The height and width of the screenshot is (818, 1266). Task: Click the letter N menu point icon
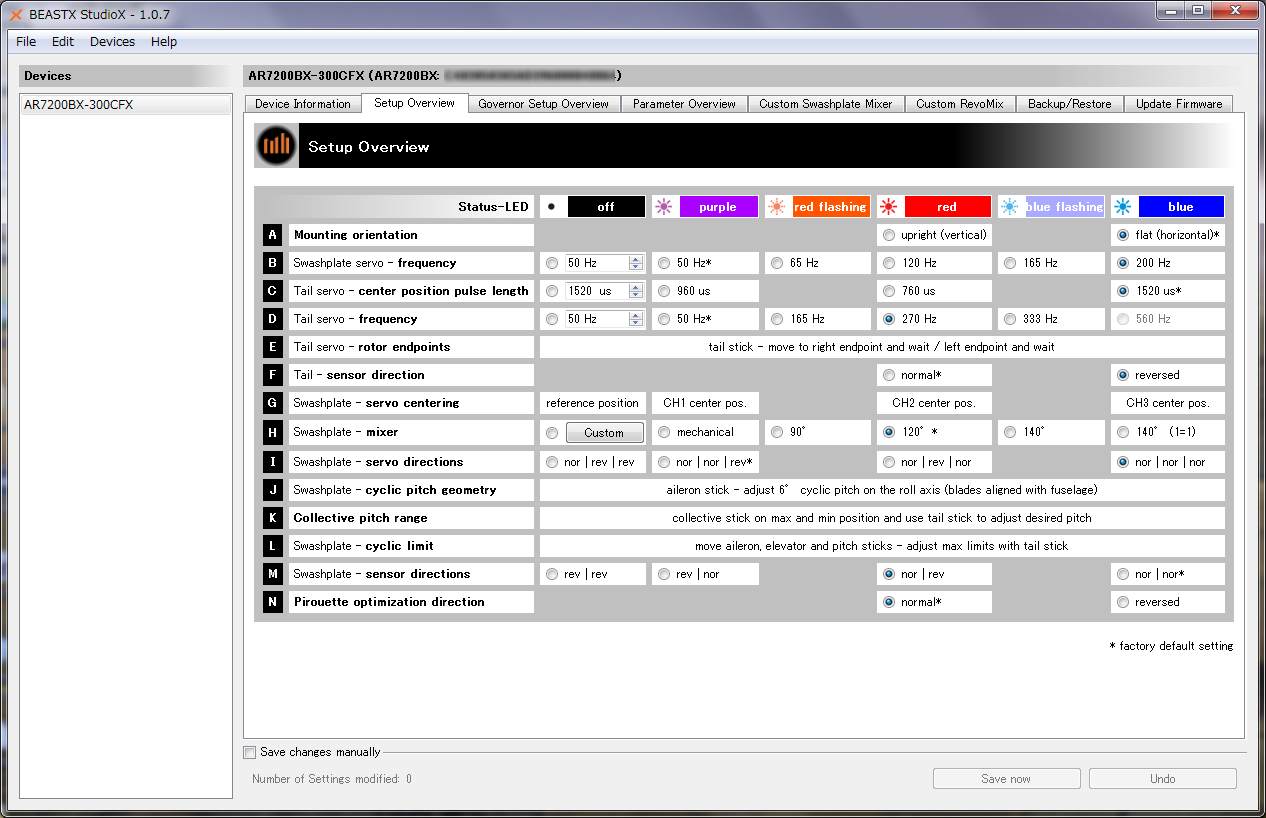click(273, 602)
